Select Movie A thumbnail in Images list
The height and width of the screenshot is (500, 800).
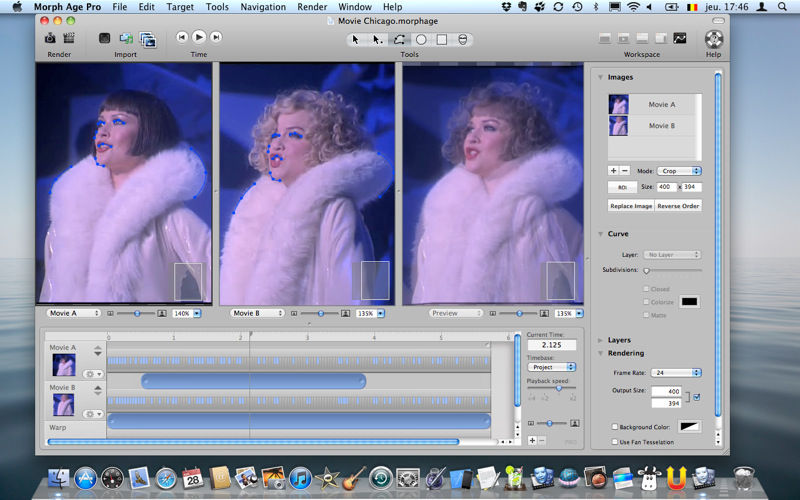618,104
